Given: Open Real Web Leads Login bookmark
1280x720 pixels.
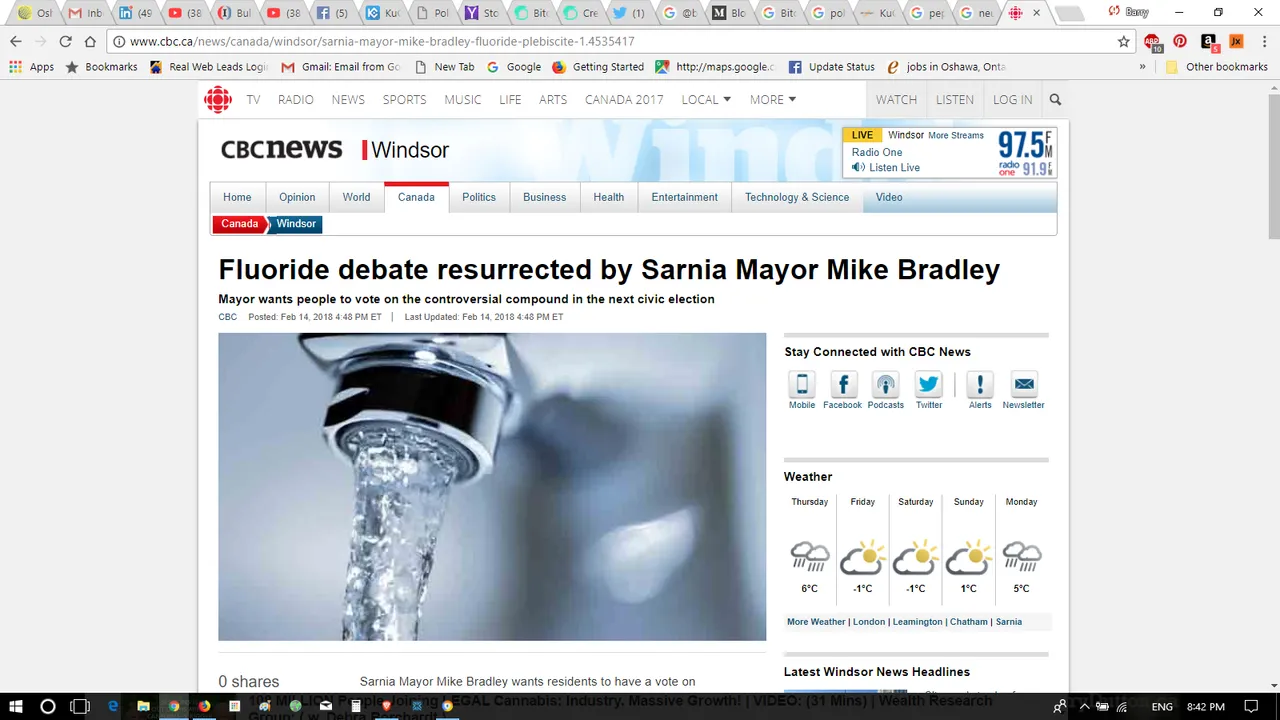Looking at the screenshot, I should pos(209,67).
